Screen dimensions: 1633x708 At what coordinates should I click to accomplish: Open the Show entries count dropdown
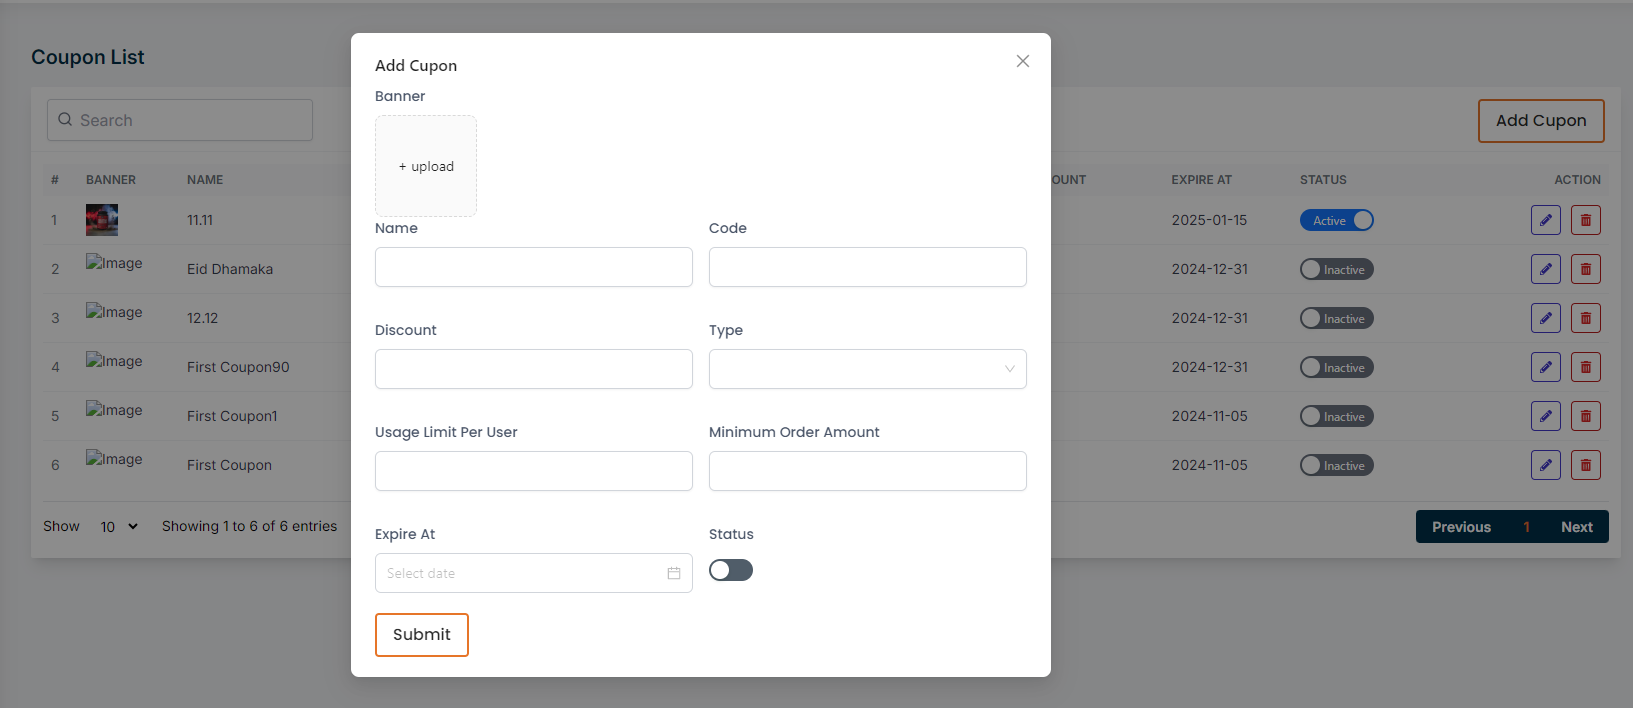(118, 527)
